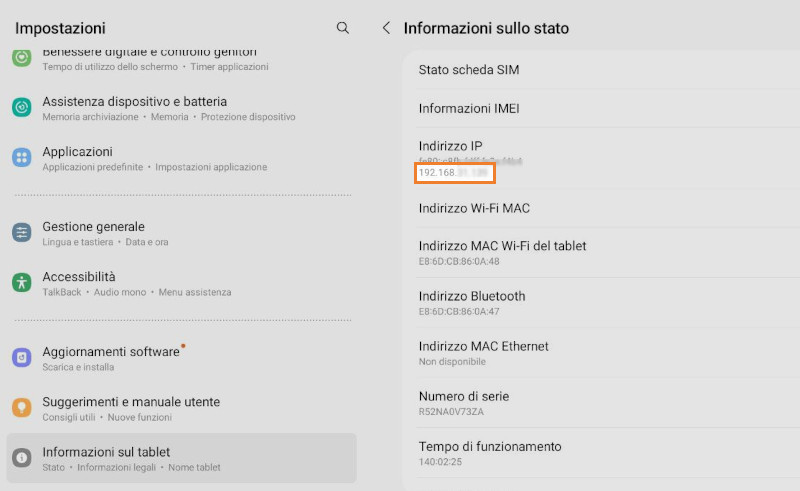Image resolution: width=800 pixels, height=491 pixels.
Task: Click Applicazioni predefinite subtitle
Action: coord(93,167)
